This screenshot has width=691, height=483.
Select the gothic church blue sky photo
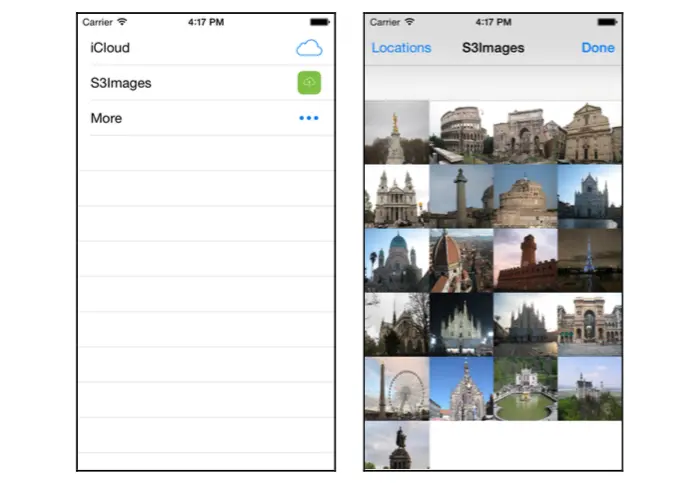(x=461, y=388)
